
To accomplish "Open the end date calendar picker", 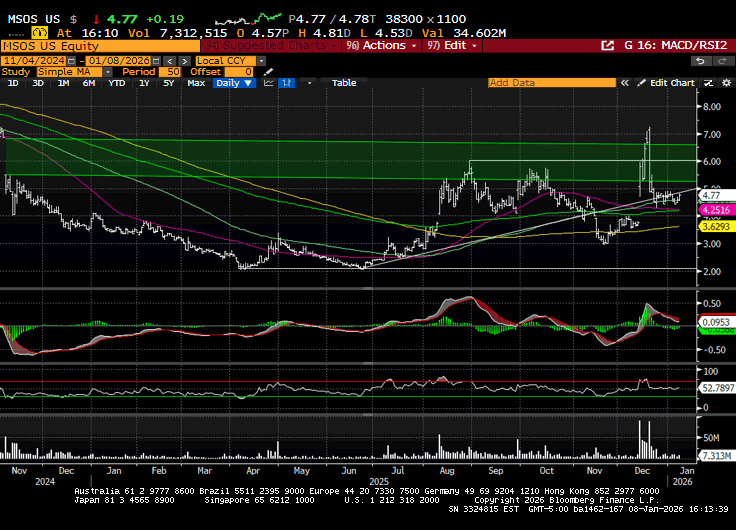I will point(156,61).
